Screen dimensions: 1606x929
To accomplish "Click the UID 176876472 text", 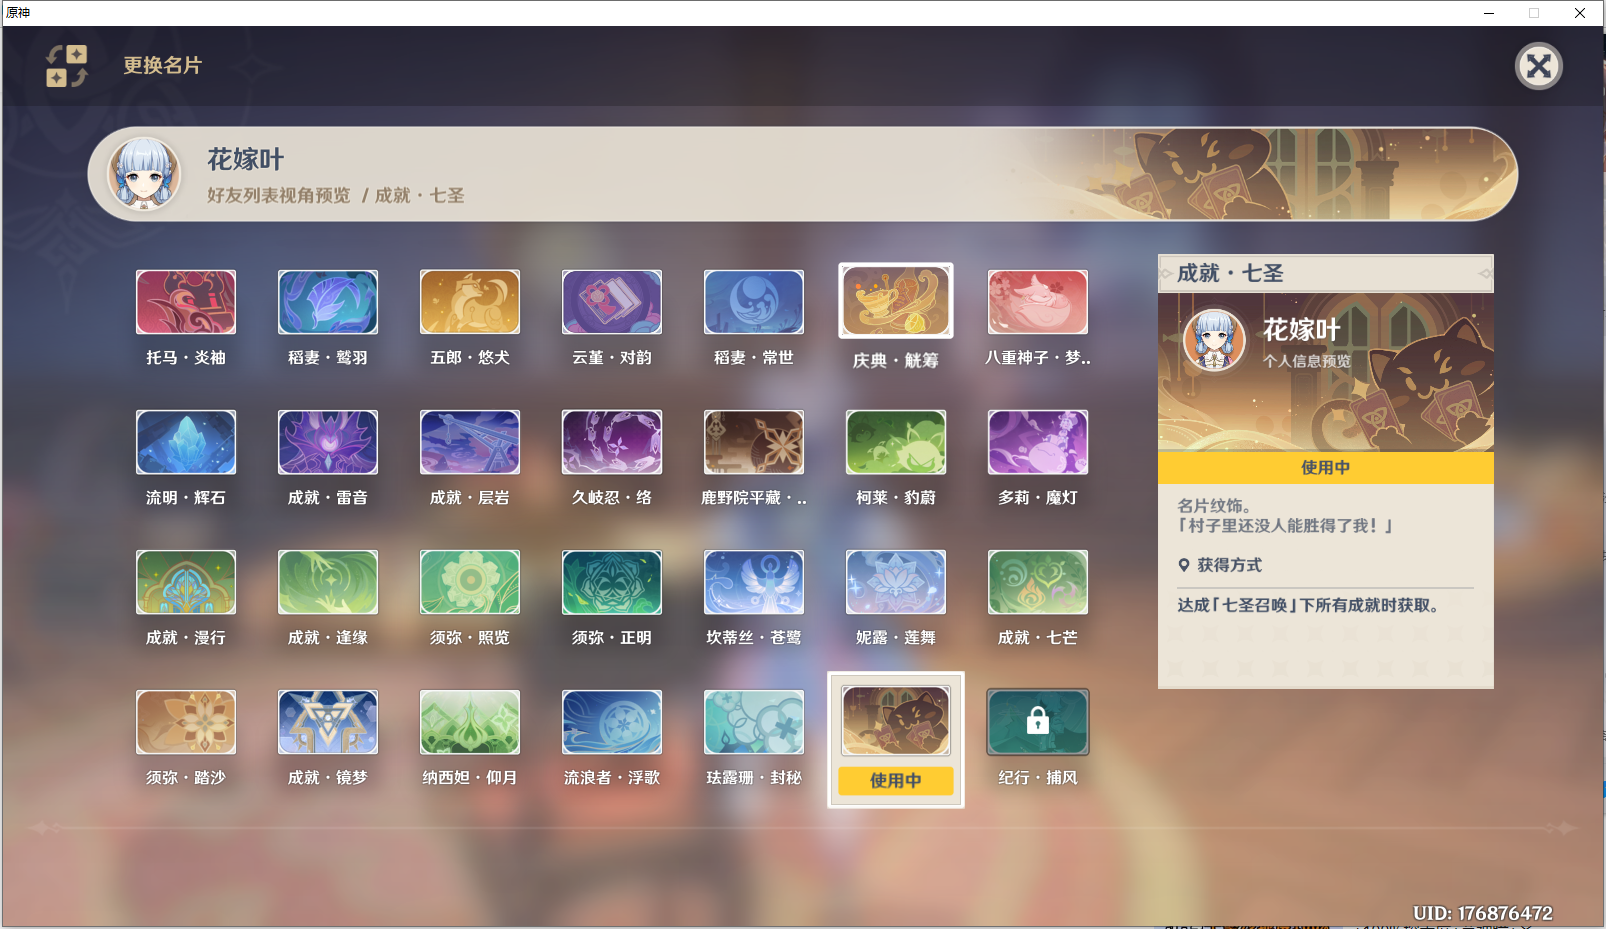I will pos(1483,913).
